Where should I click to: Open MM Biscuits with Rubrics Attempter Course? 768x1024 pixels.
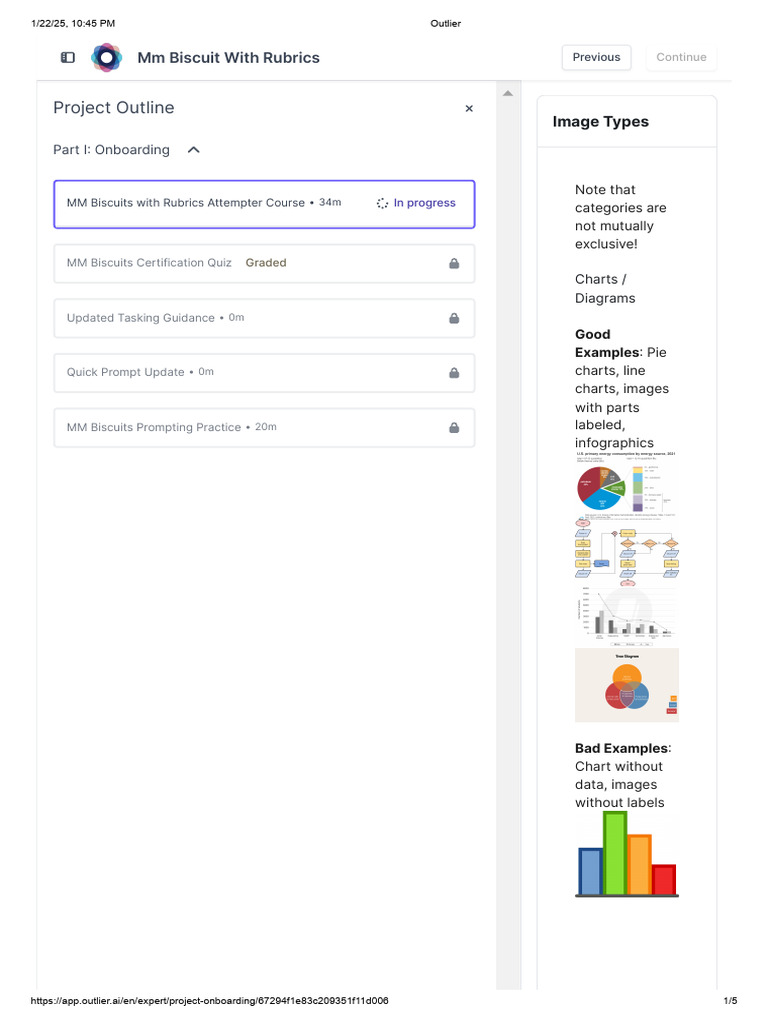[186, 203]
